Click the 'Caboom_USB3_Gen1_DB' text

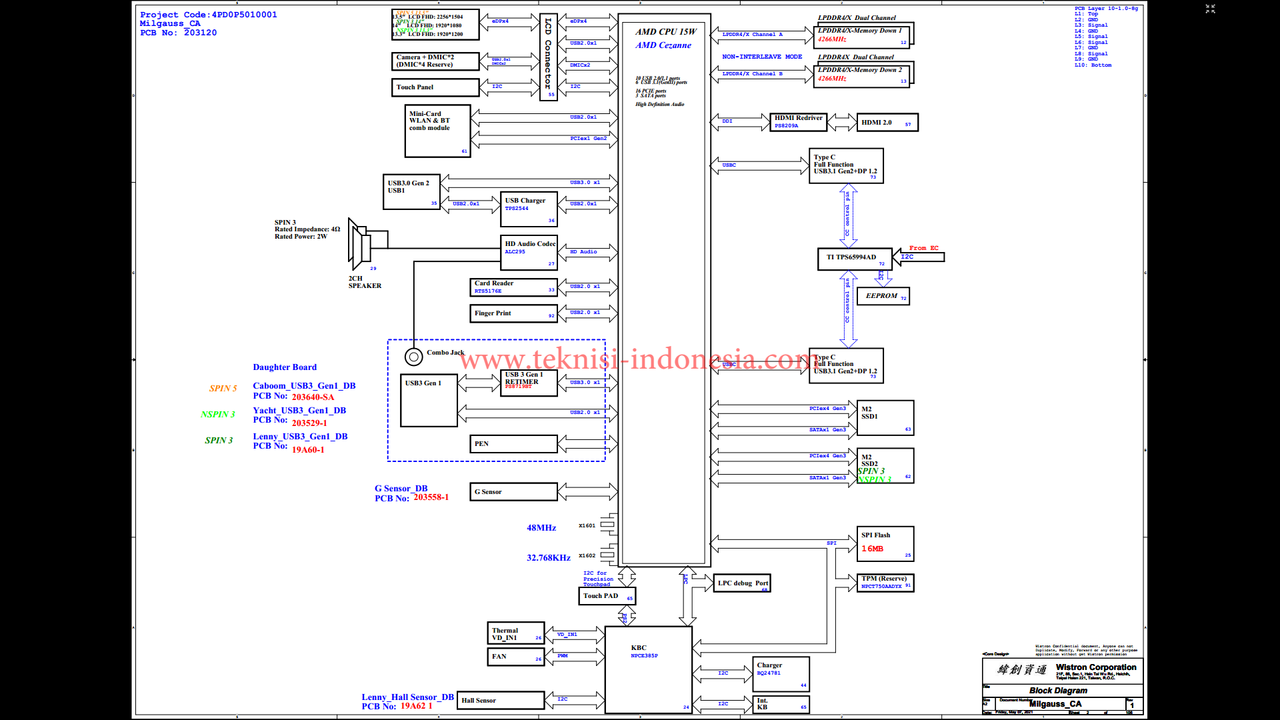click(304, 385)
